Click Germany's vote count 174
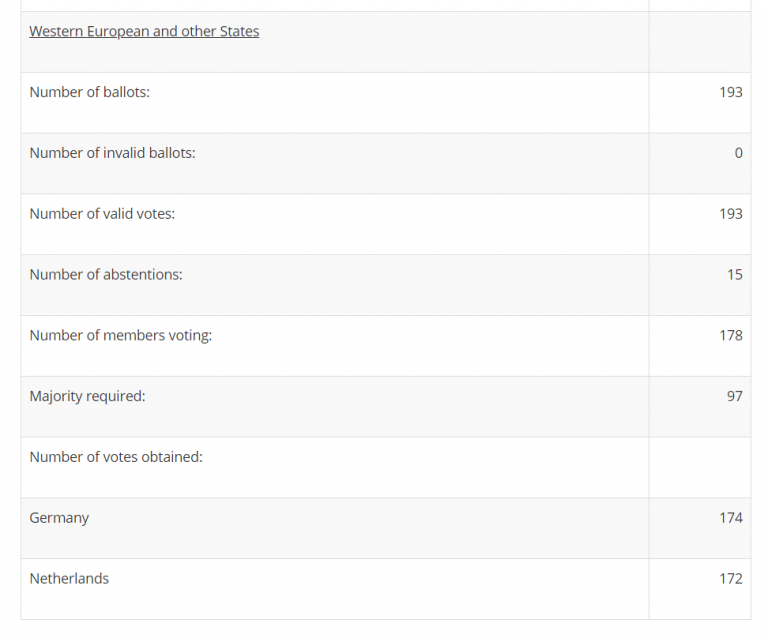This screenshot has height=642, width=768. pos(731,518)
